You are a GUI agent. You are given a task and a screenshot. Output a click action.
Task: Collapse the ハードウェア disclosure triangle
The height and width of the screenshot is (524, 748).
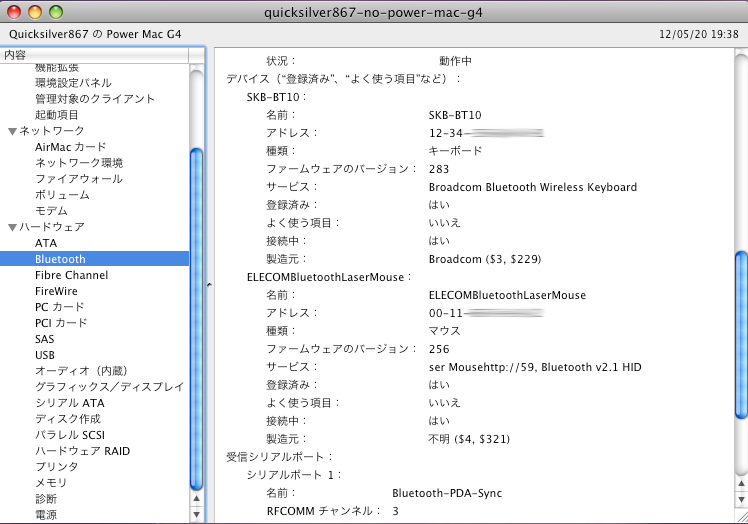[x=12, y=227]
